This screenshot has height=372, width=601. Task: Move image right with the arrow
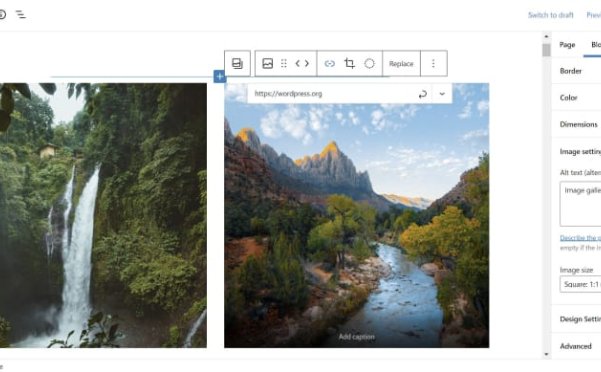307,63
